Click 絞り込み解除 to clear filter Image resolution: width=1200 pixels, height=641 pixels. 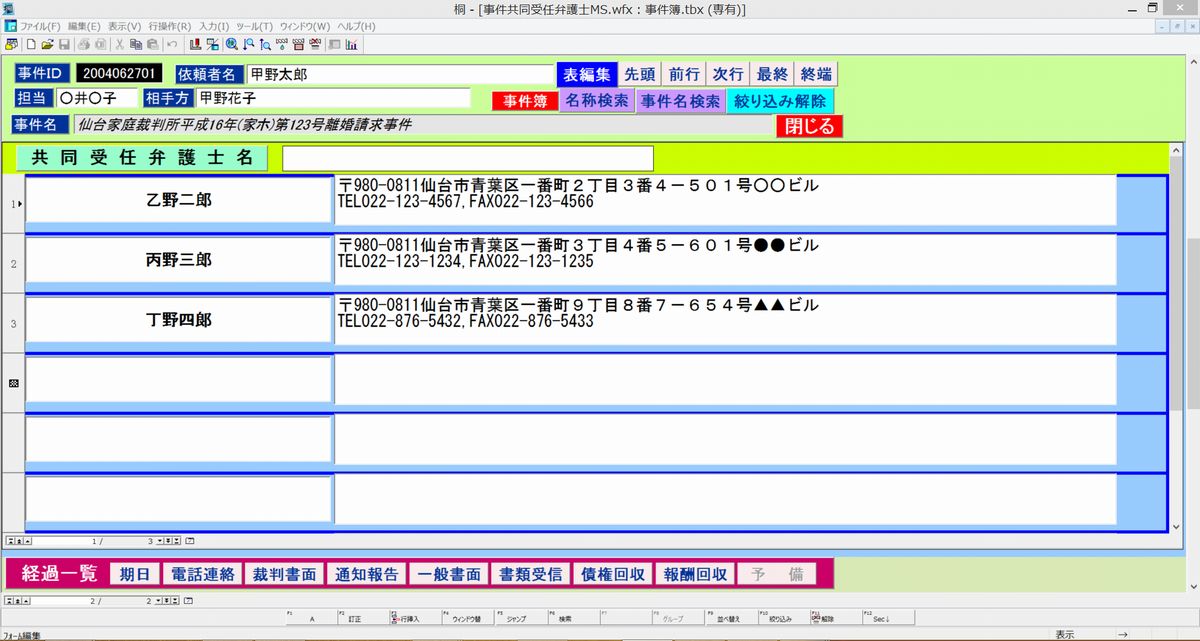point(780,101)
